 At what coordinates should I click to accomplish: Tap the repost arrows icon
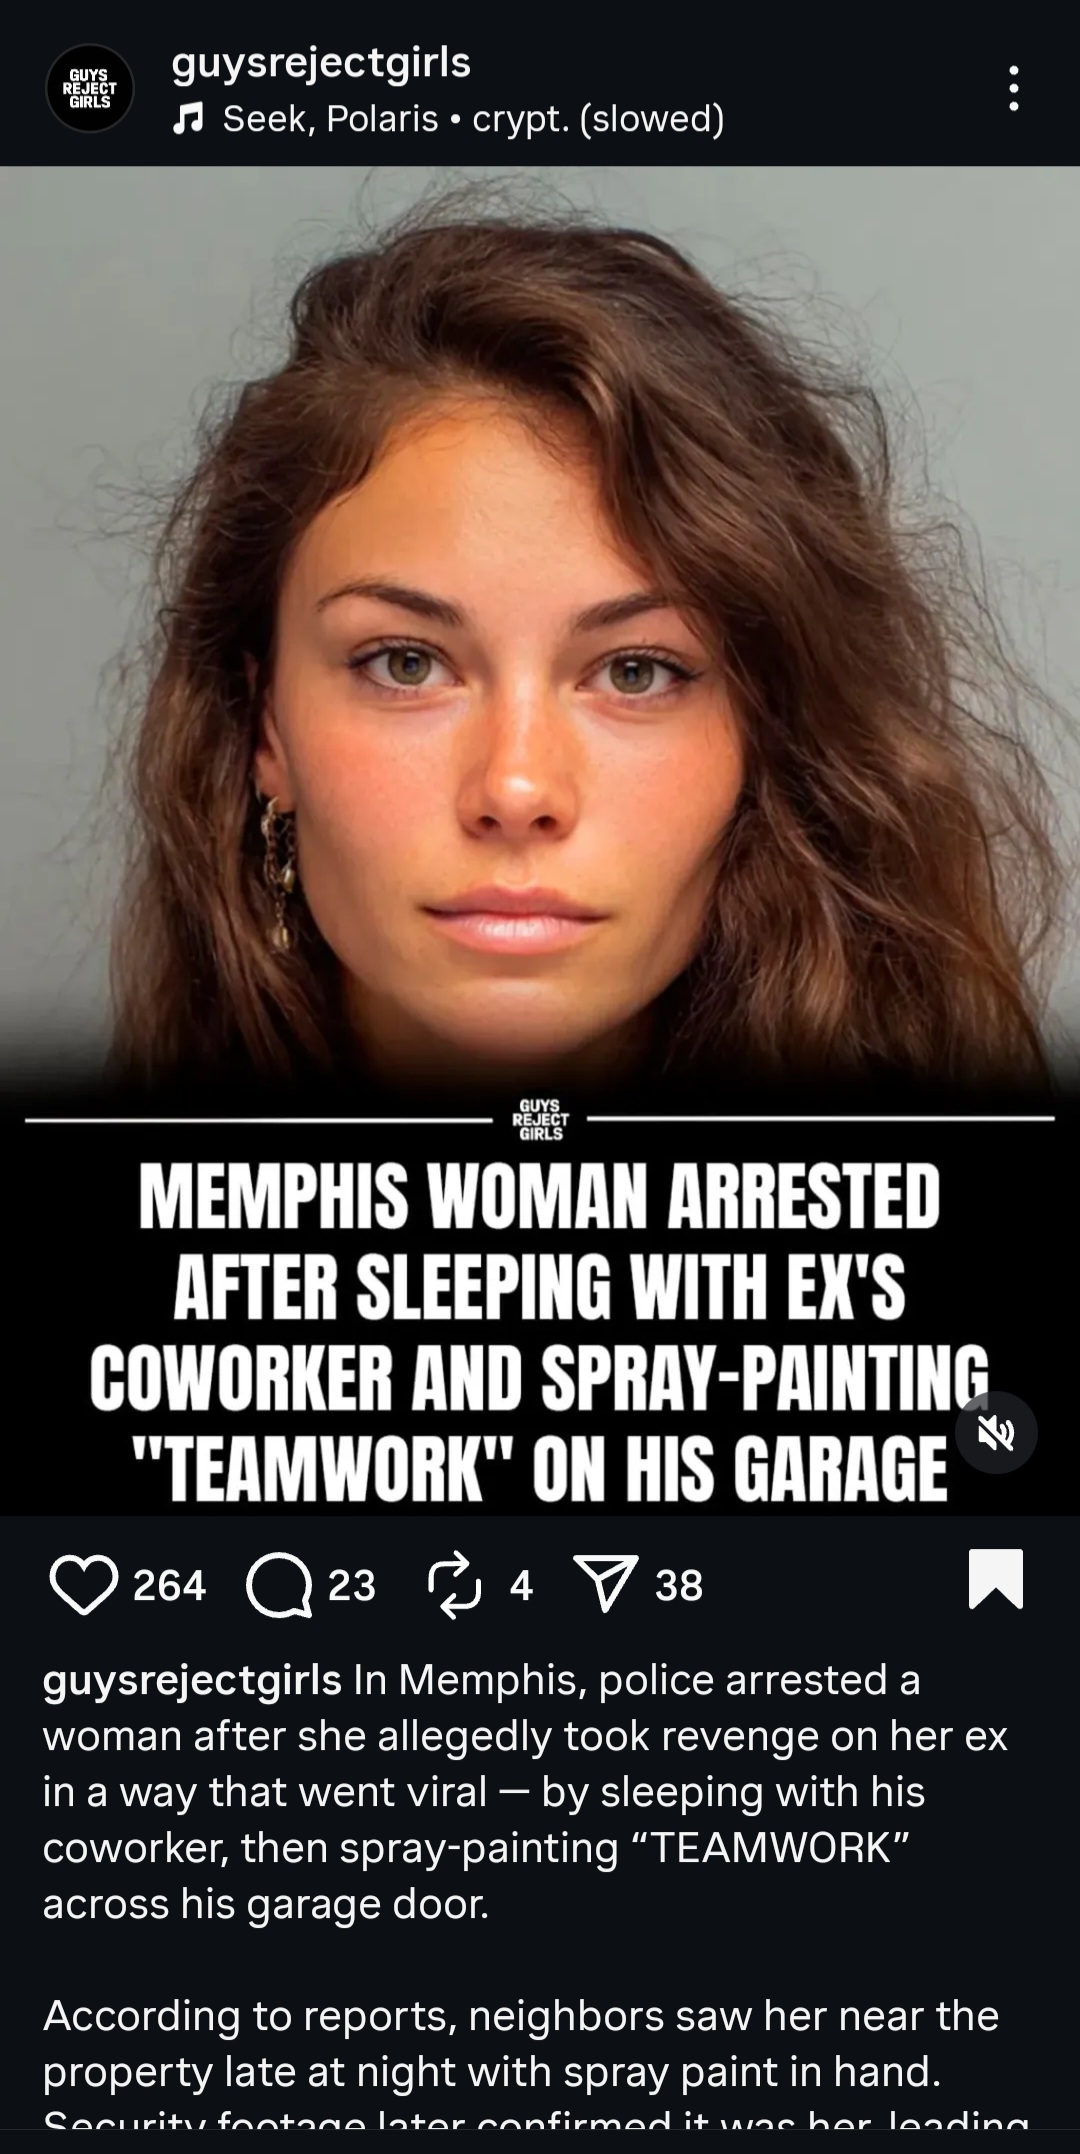454,1585
